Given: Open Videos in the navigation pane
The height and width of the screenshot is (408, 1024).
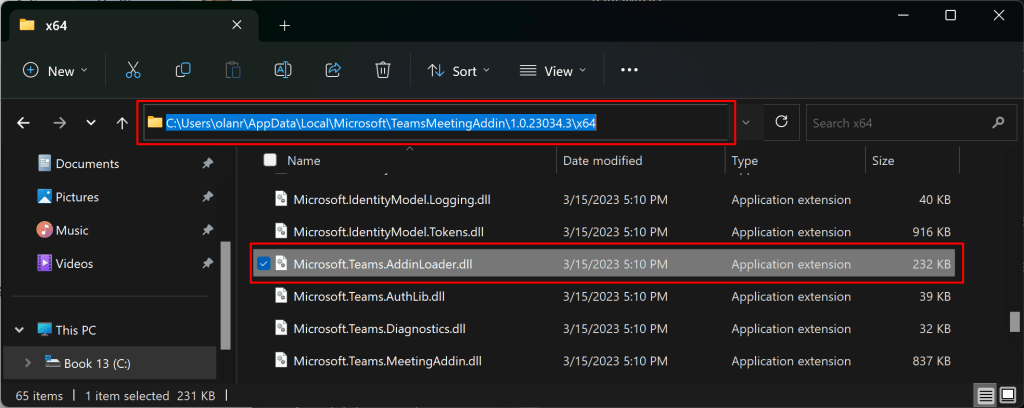Looking at the screenshot, I should pos(74,264).
